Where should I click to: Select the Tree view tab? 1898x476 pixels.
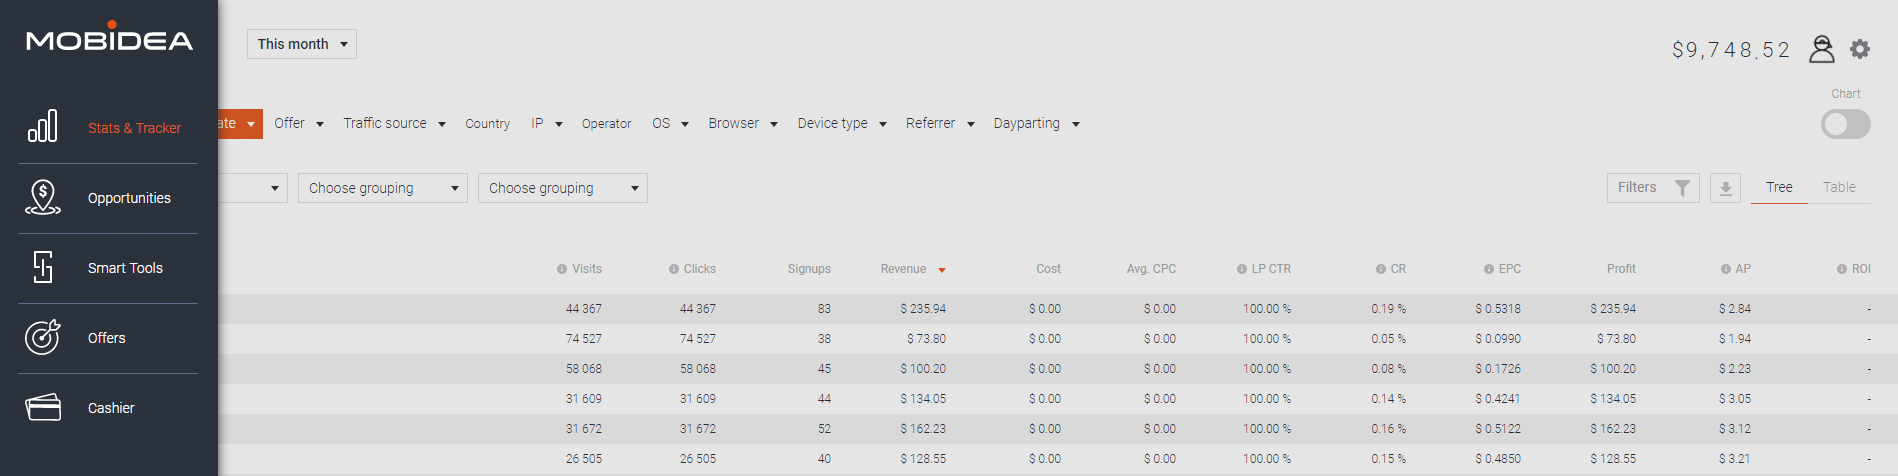1779,187
